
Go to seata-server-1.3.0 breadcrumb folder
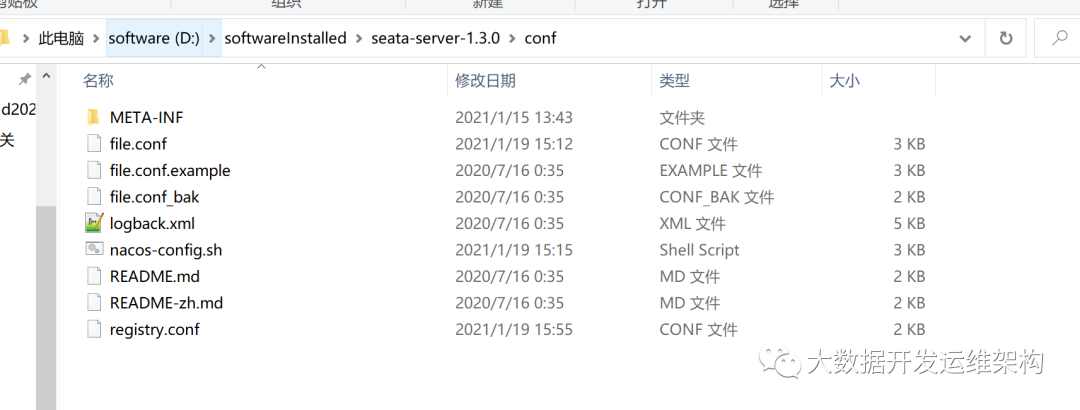click(435, 39)
